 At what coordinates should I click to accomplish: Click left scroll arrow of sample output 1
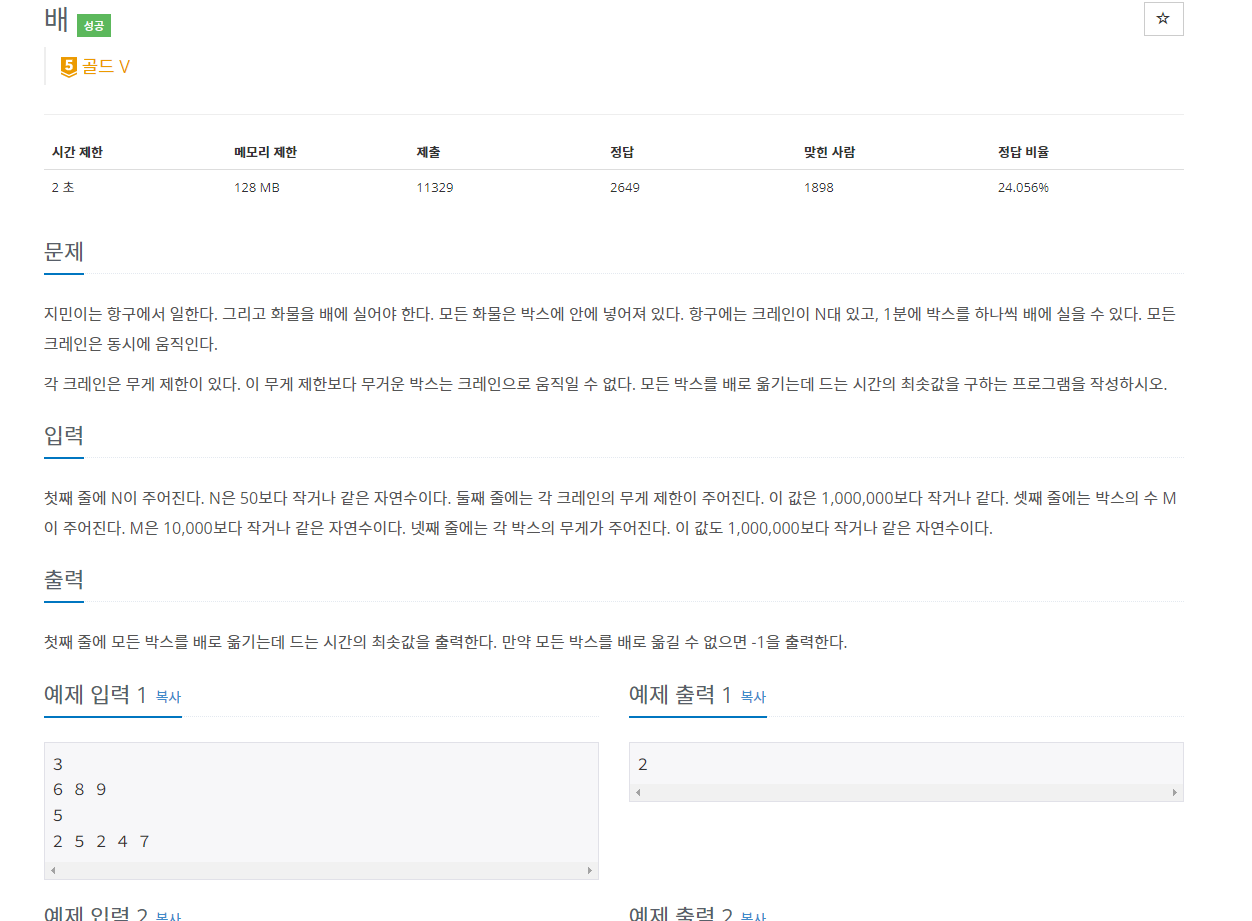point(637,792)
